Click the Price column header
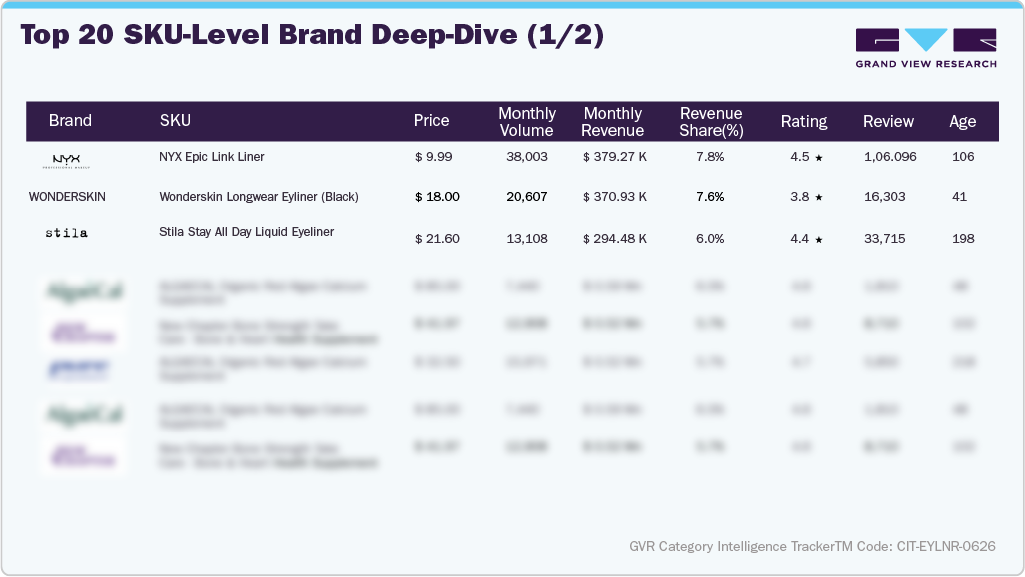Image resolution: width=1025 pixels, height=577 pixels. (x=431, y=120)
